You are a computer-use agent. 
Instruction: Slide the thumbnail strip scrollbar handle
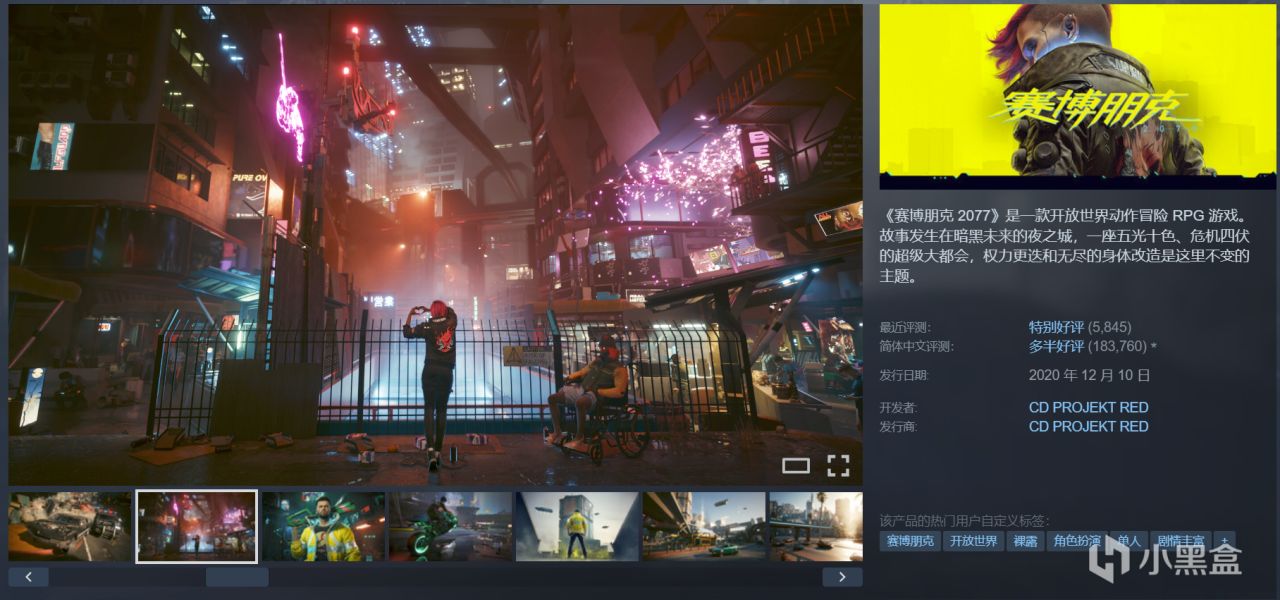[x=237, y=577]
